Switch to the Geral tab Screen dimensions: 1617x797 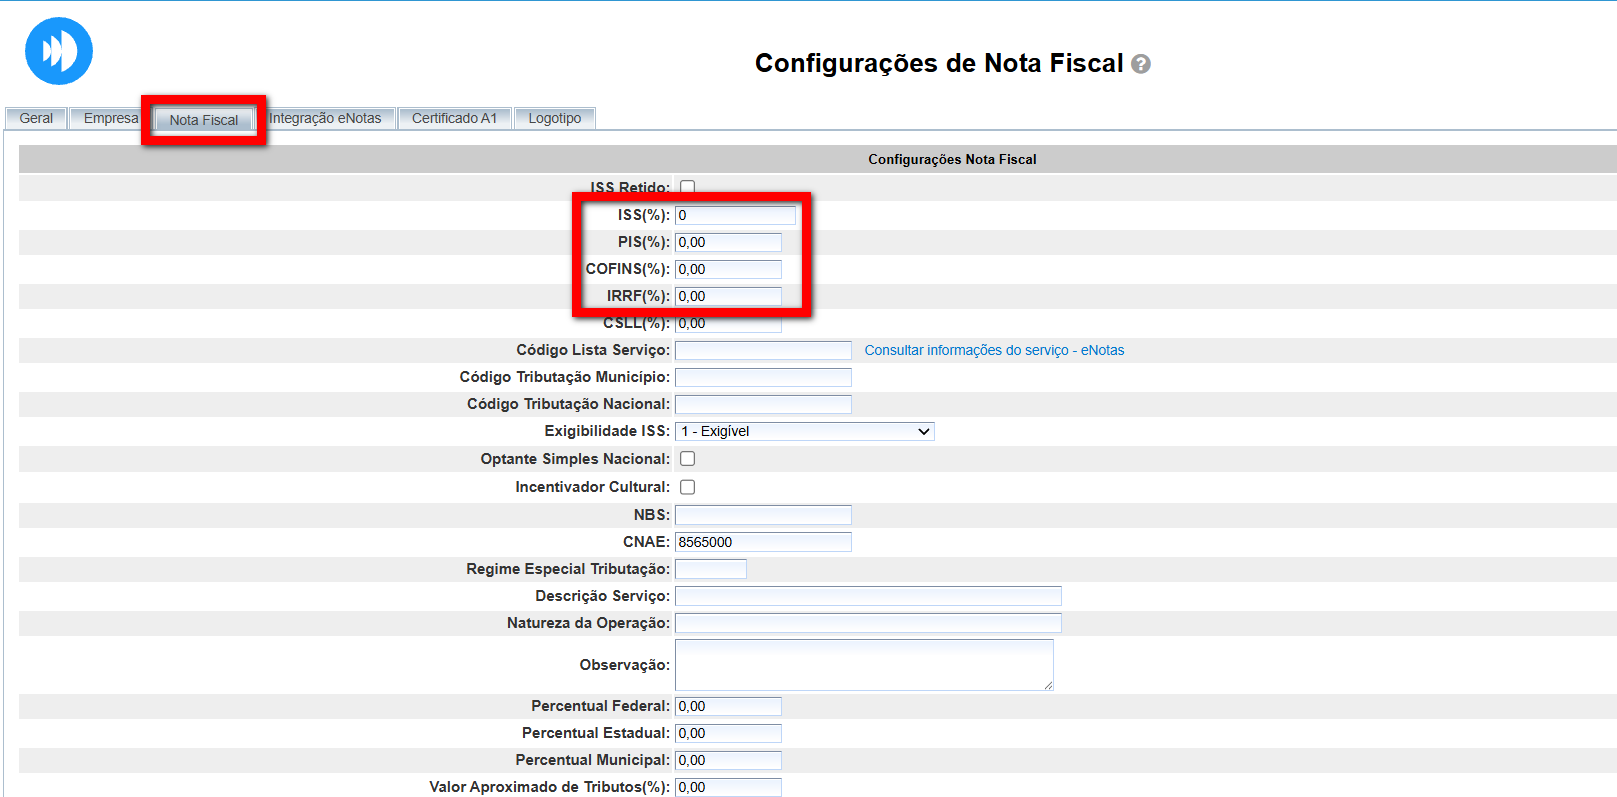click(36, 118)
